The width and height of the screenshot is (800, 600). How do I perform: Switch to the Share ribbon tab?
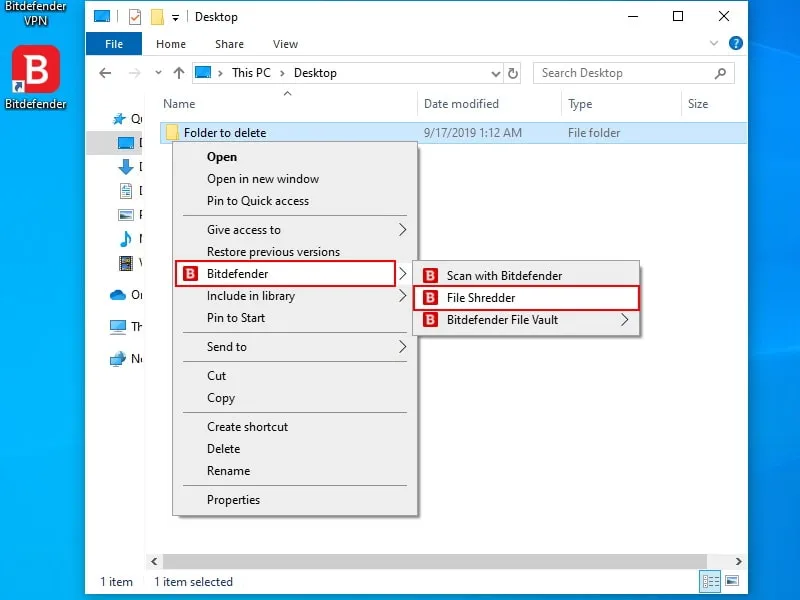[229, 44]
